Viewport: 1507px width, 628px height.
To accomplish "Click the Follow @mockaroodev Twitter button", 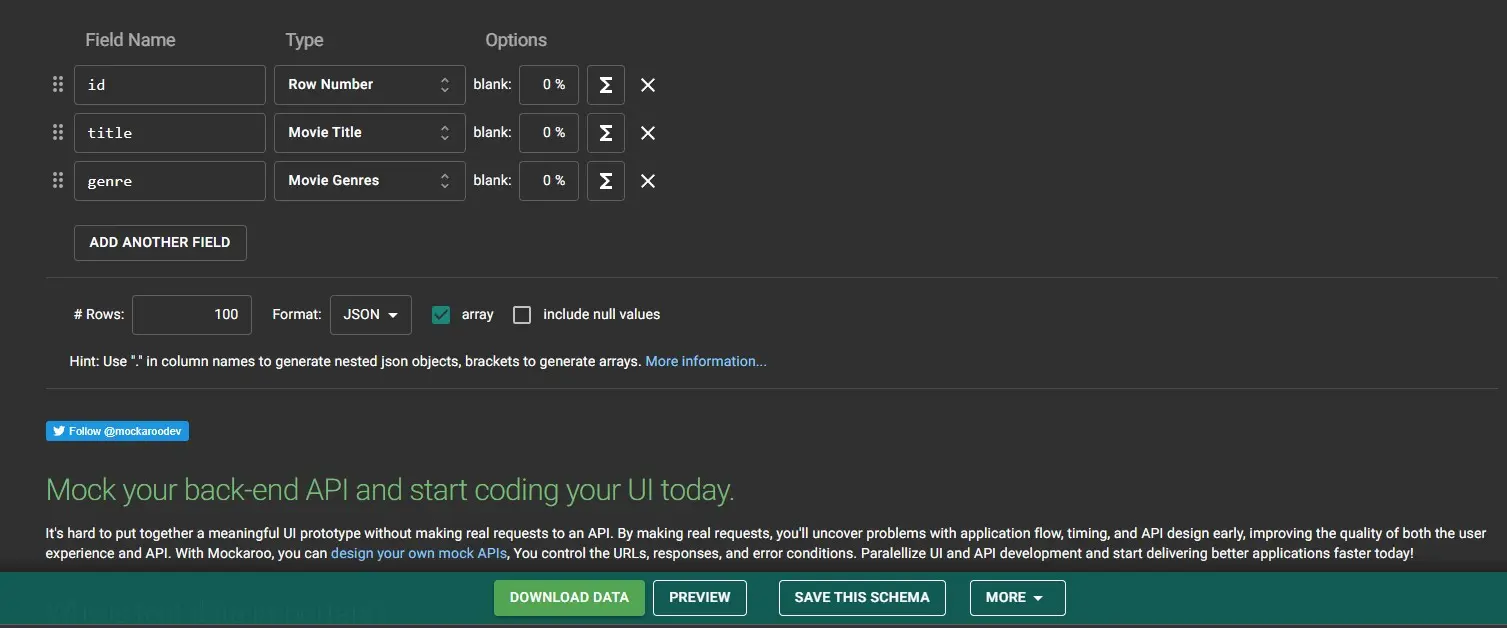I will tap(116, 430).
